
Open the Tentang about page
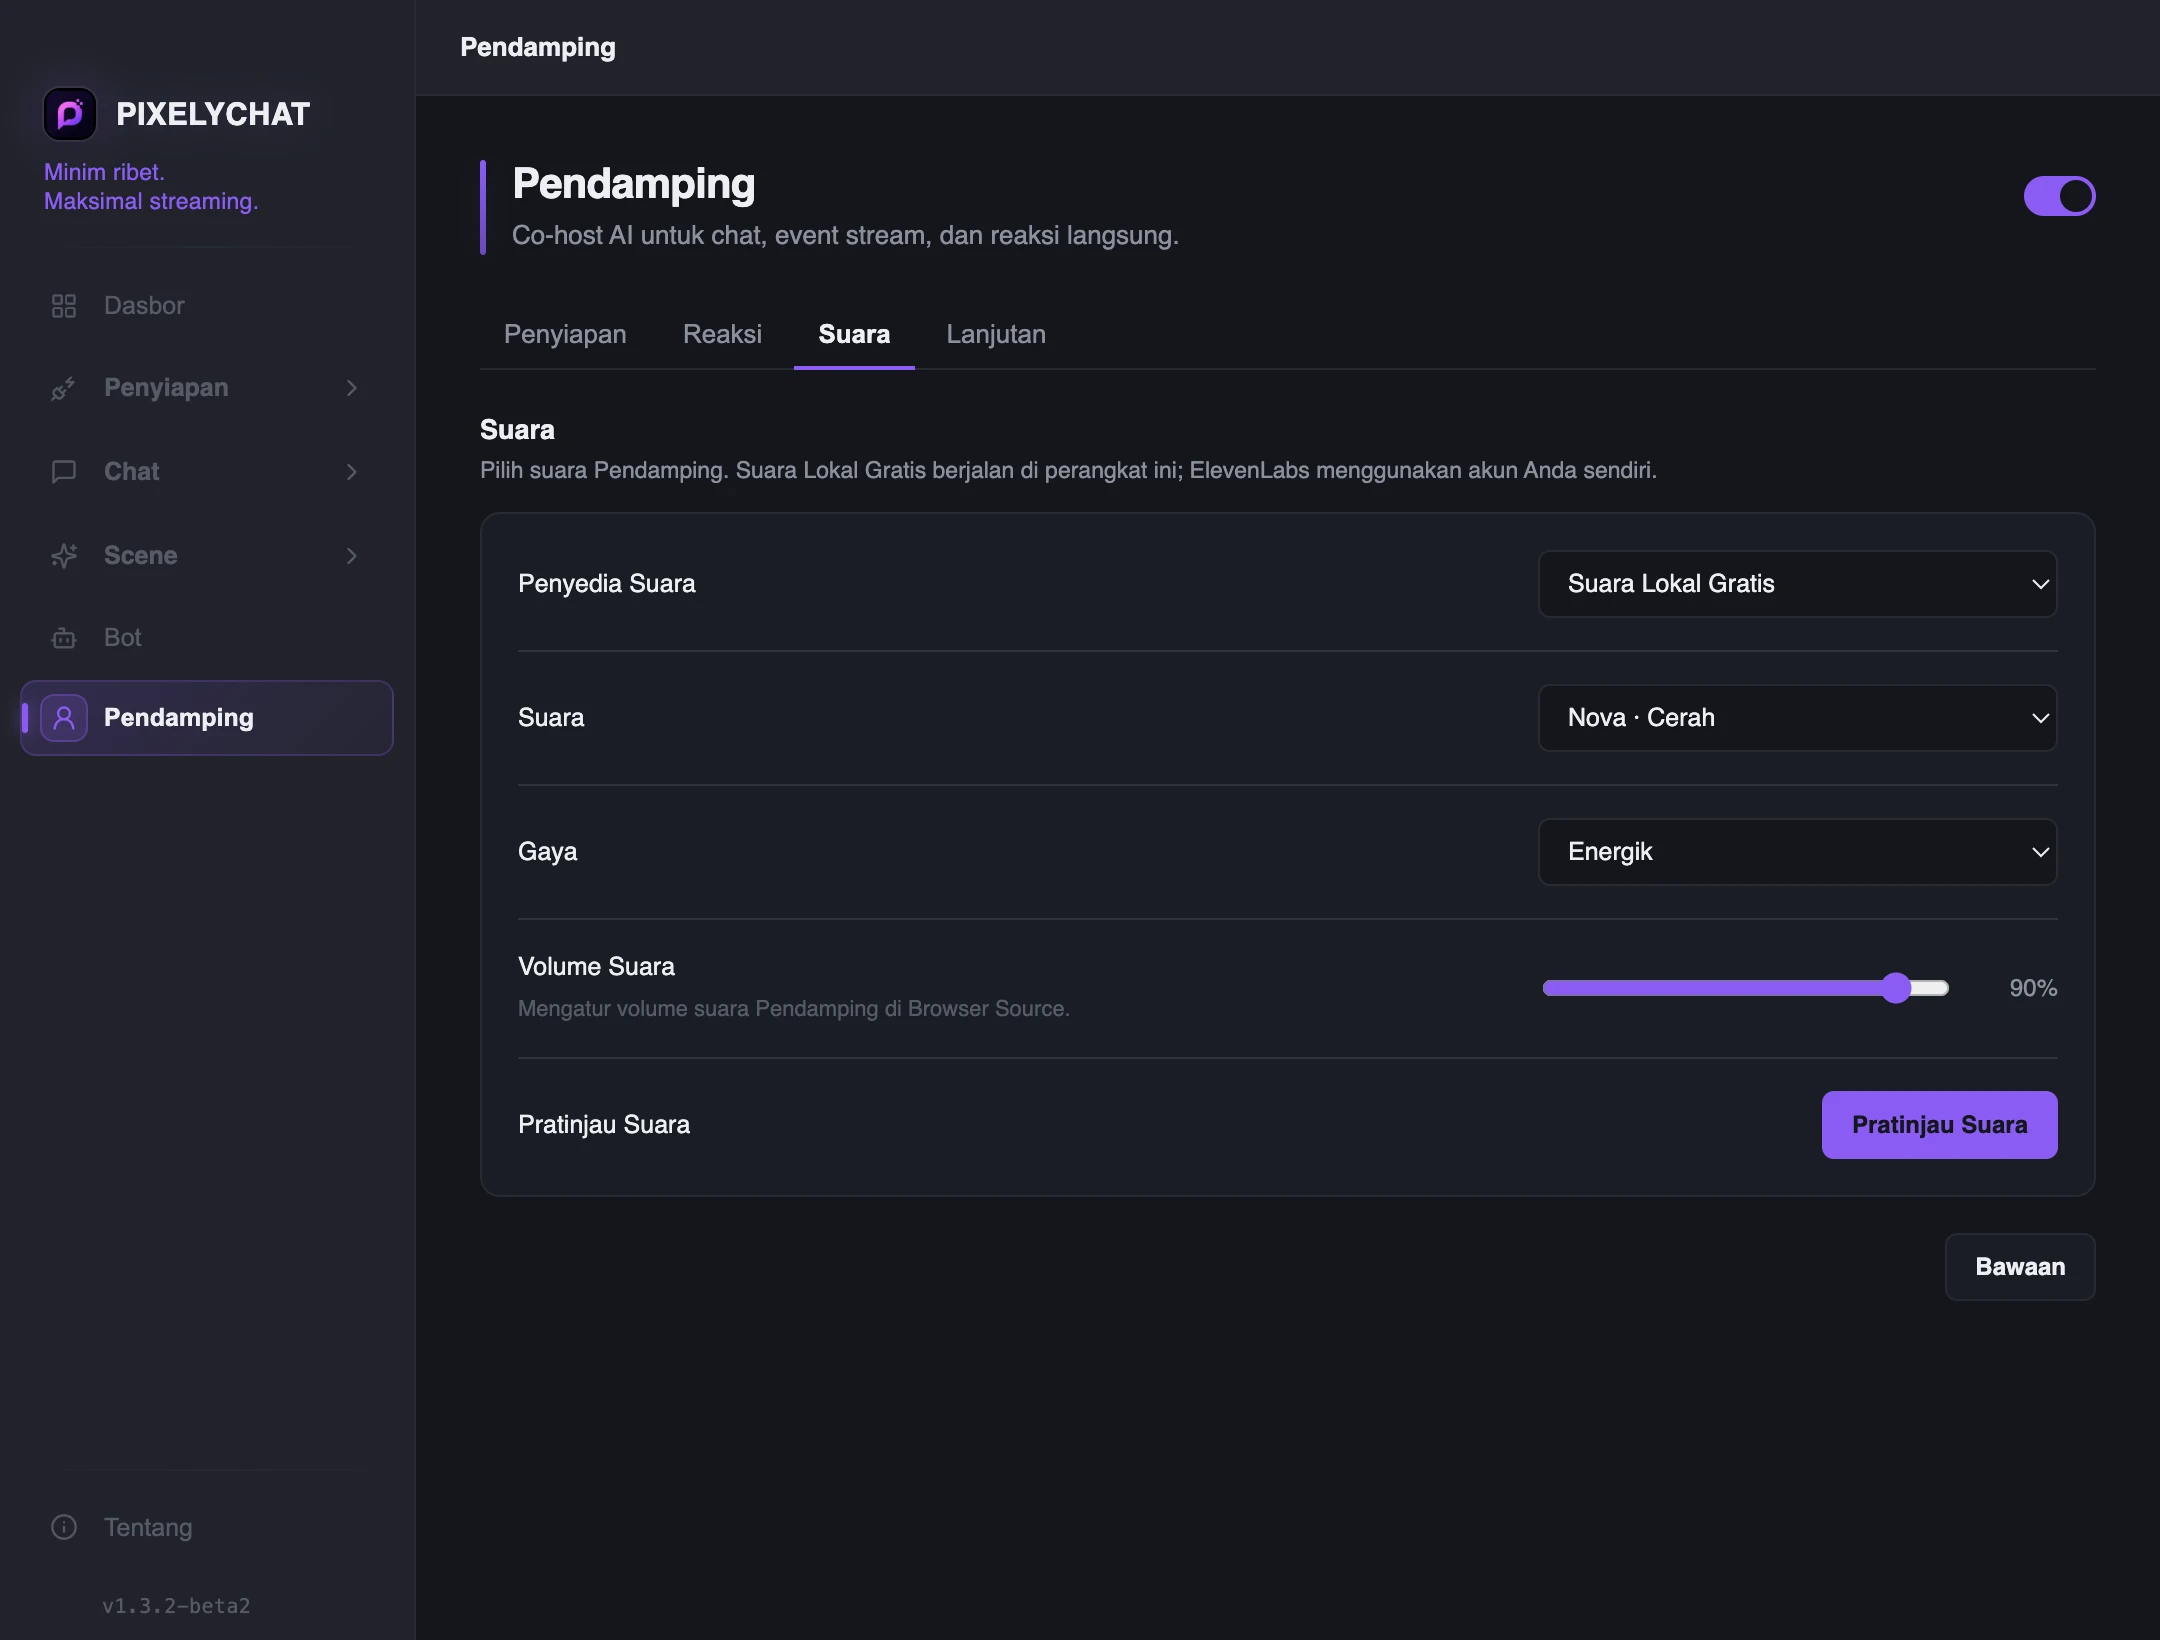(x=206, y=1527)
